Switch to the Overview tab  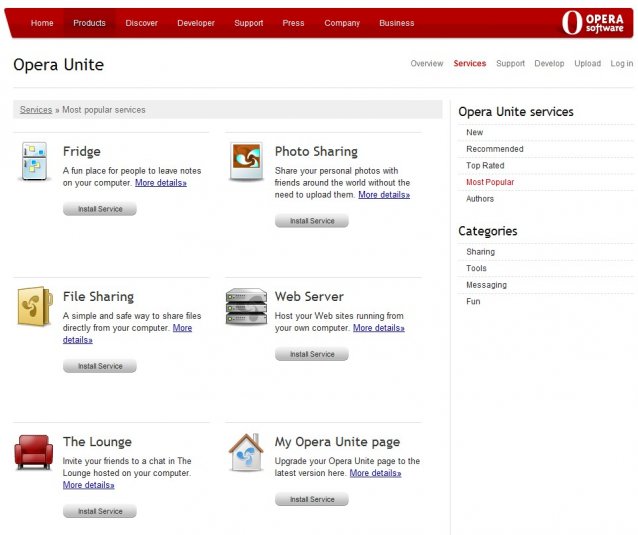(x=426, y=63)
